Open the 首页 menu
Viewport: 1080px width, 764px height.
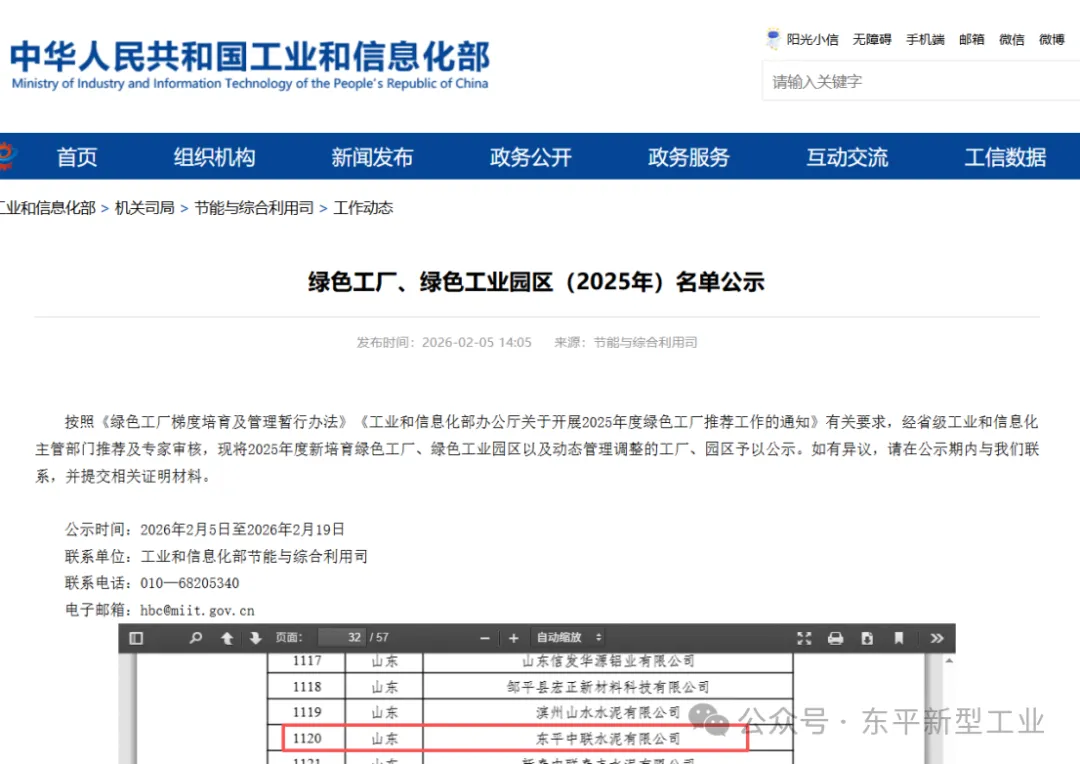[x=76, y=157]
